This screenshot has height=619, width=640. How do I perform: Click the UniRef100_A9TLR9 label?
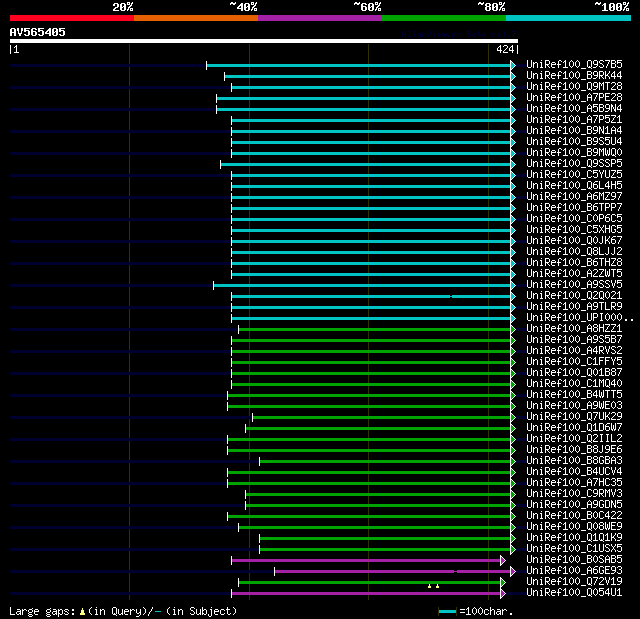pyautogui.click(x=574, y=307)
